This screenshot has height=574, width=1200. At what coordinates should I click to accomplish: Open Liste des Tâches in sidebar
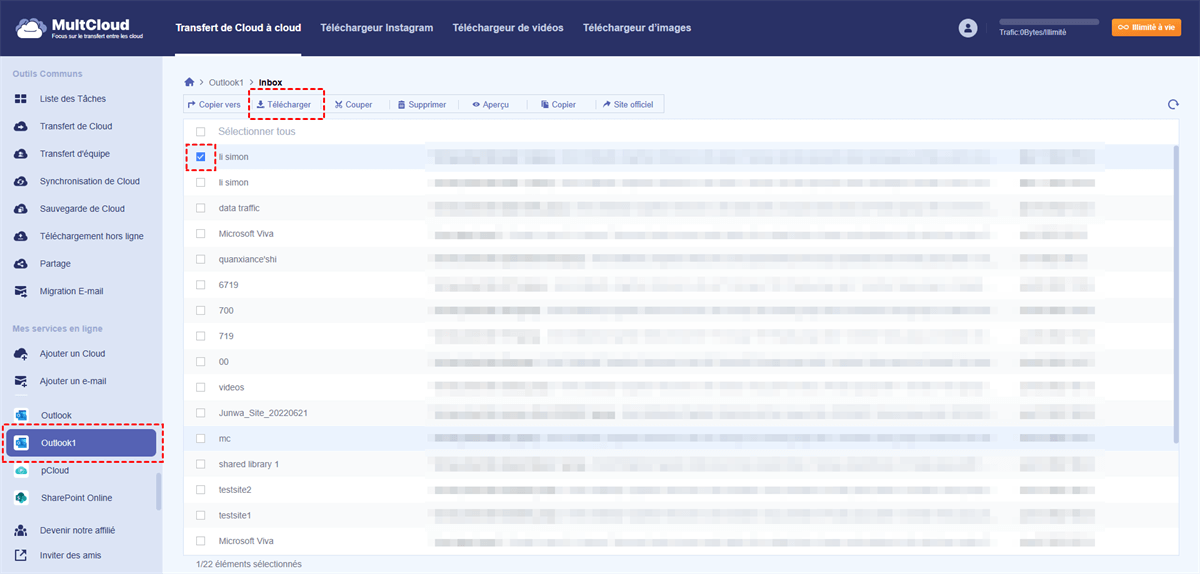coord(72,99)
